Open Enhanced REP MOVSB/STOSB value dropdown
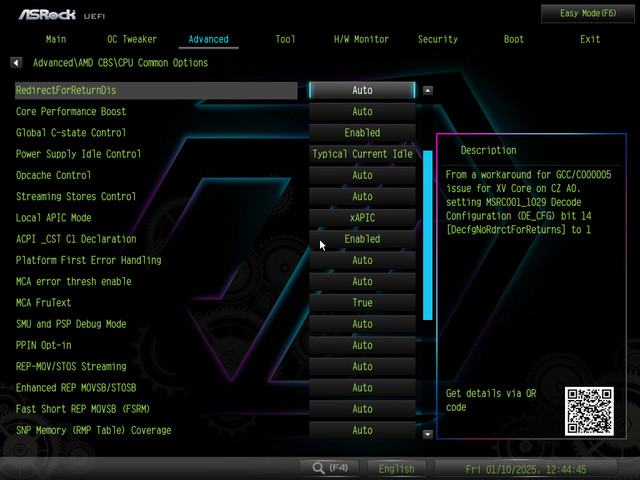This screenshot has width=640, height=480. pos(362,387)
